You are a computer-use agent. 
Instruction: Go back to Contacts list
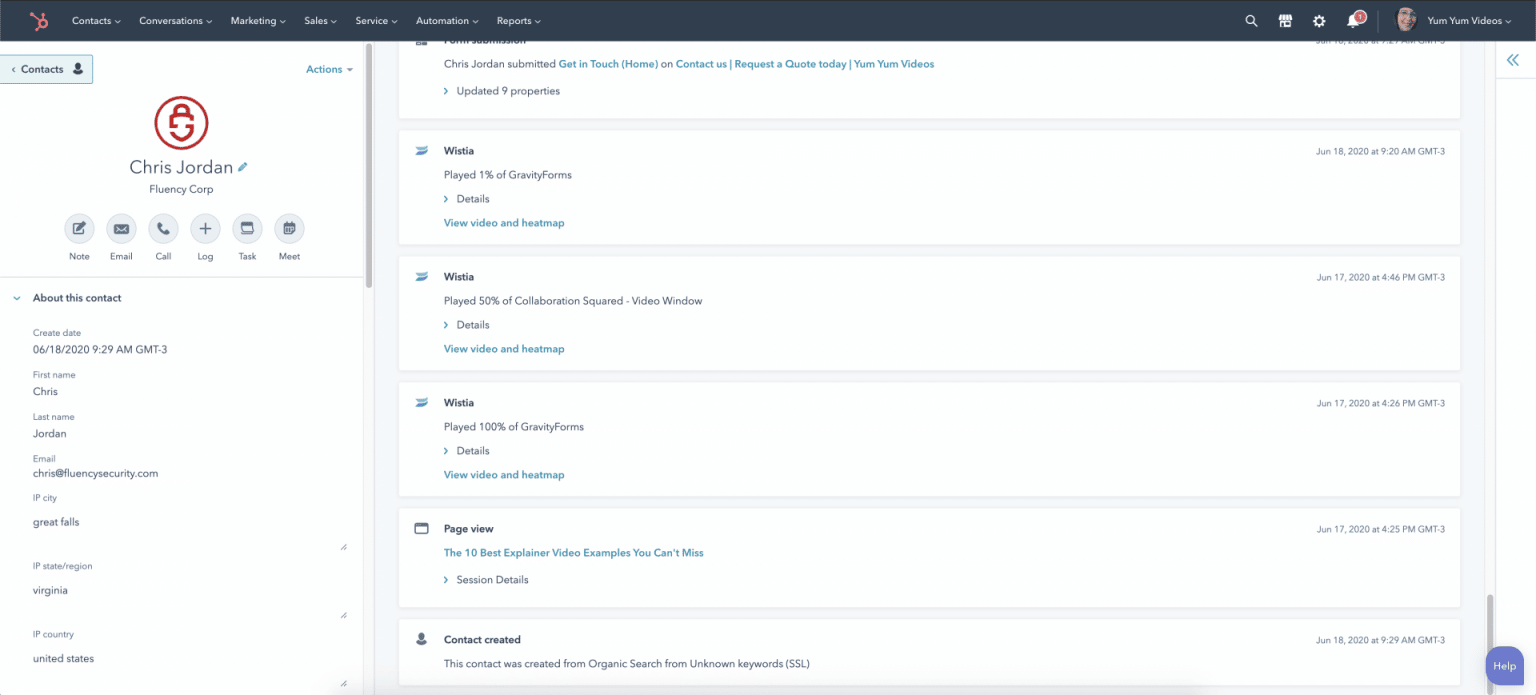click(x=46, y=69)
